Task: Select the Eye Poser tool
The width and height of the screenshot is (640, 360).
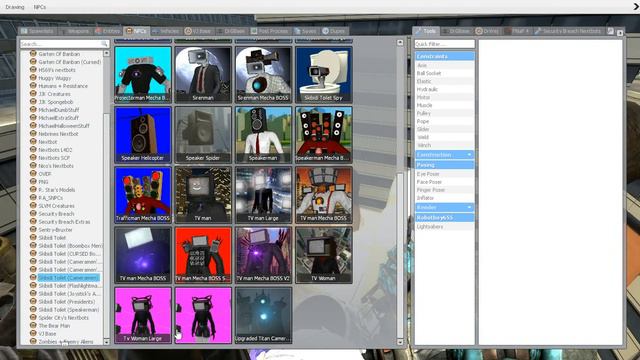Action: click(444, 174)
